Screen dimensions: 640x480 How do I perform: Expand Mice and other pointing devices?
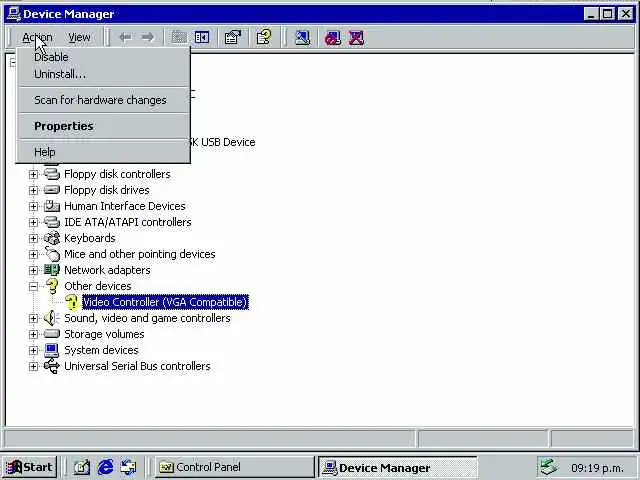click(33, 254)
